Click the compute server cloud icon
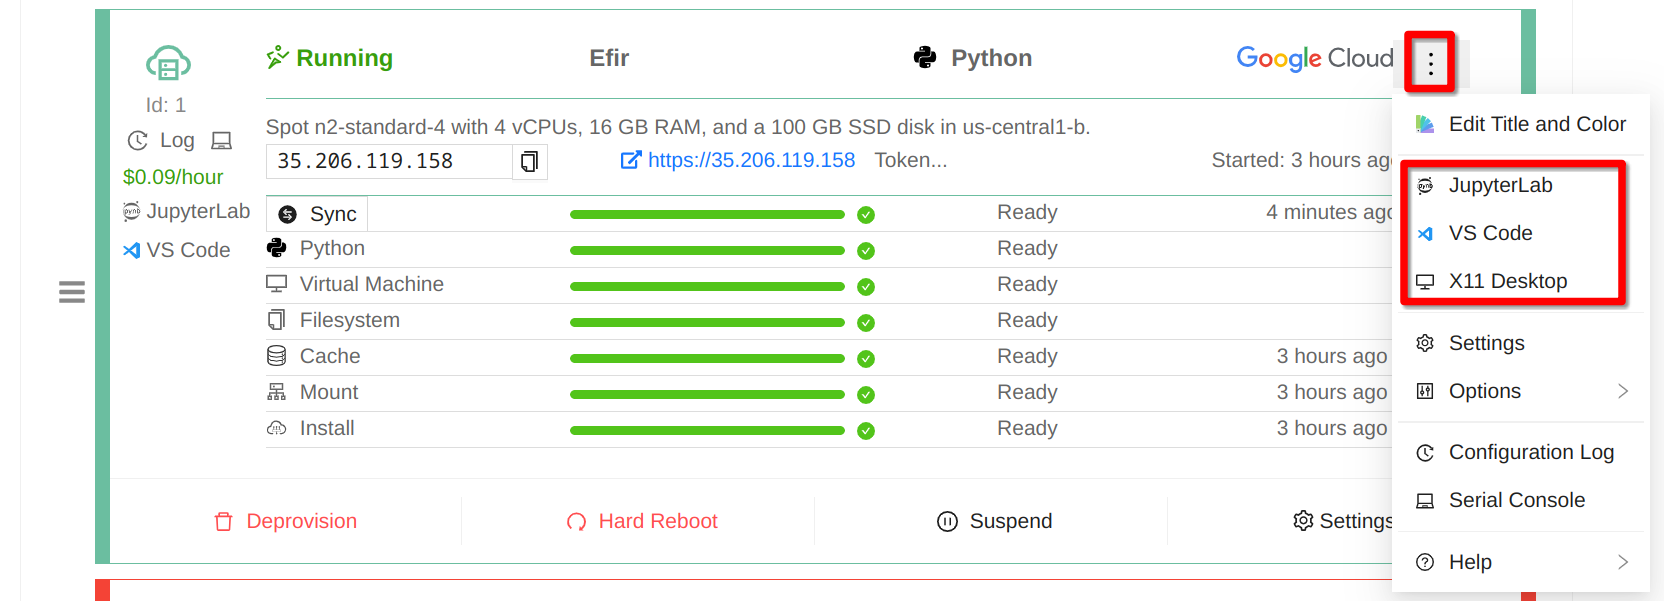Image resolution: width=1664 pixels, height=601 pixels. click(168, 63)
